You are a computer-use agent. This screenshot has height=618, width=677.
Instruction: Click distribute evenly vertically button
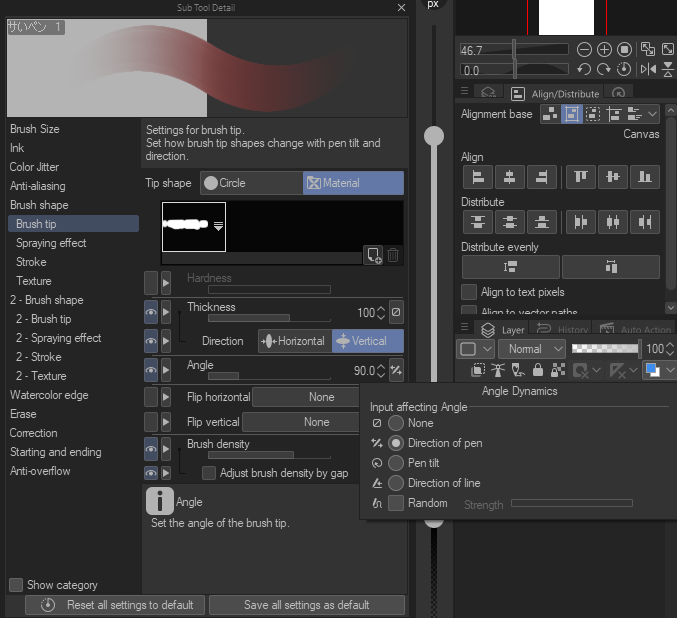pyautogui.click(x=511, y=267)
